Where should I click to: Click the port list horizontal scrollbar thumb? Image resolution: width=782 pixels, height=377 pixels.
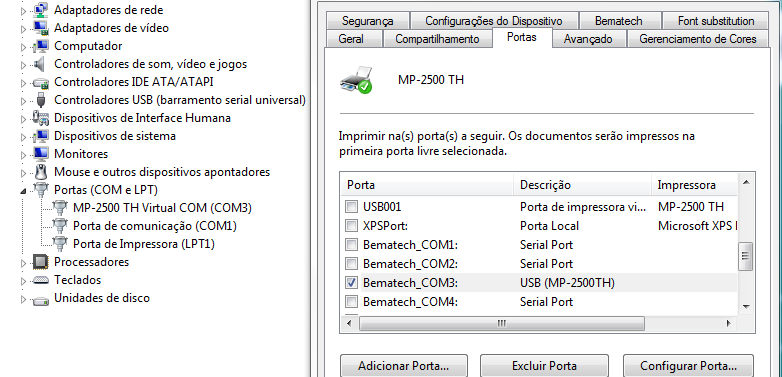[502, 323]
